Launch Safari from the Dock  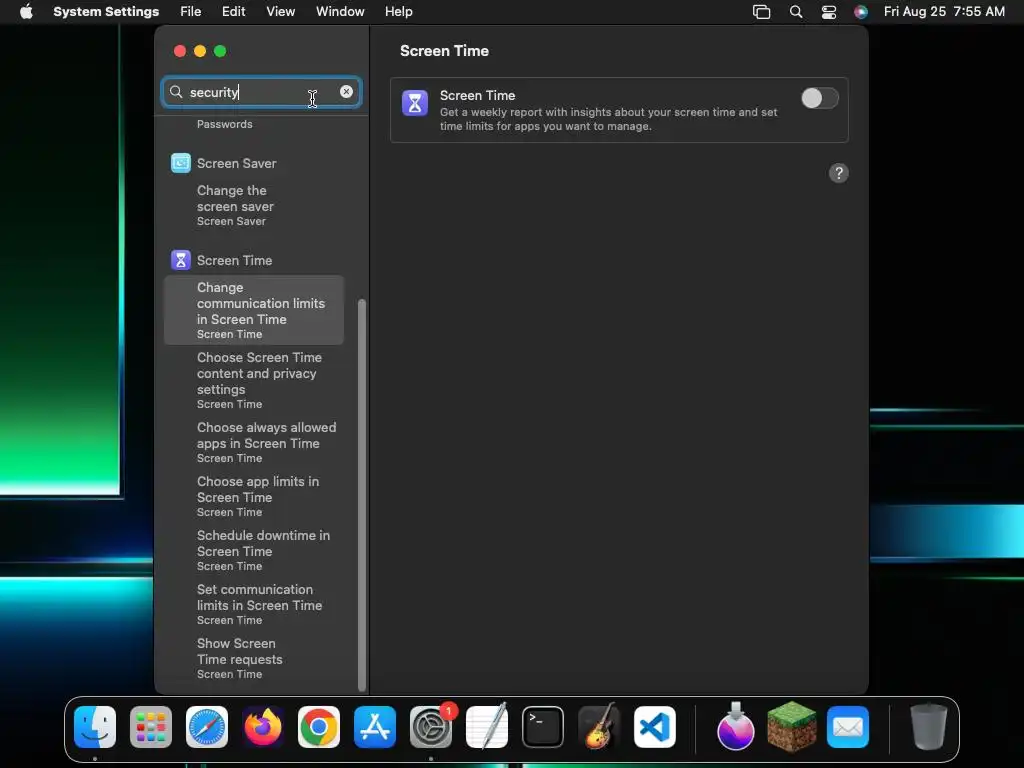click(x=207, y=727)
